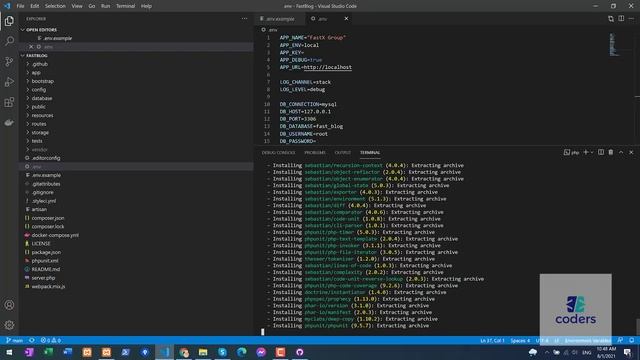
Task: Open Explorer panel more actions ellipsis
Action: tap(244, 19)
